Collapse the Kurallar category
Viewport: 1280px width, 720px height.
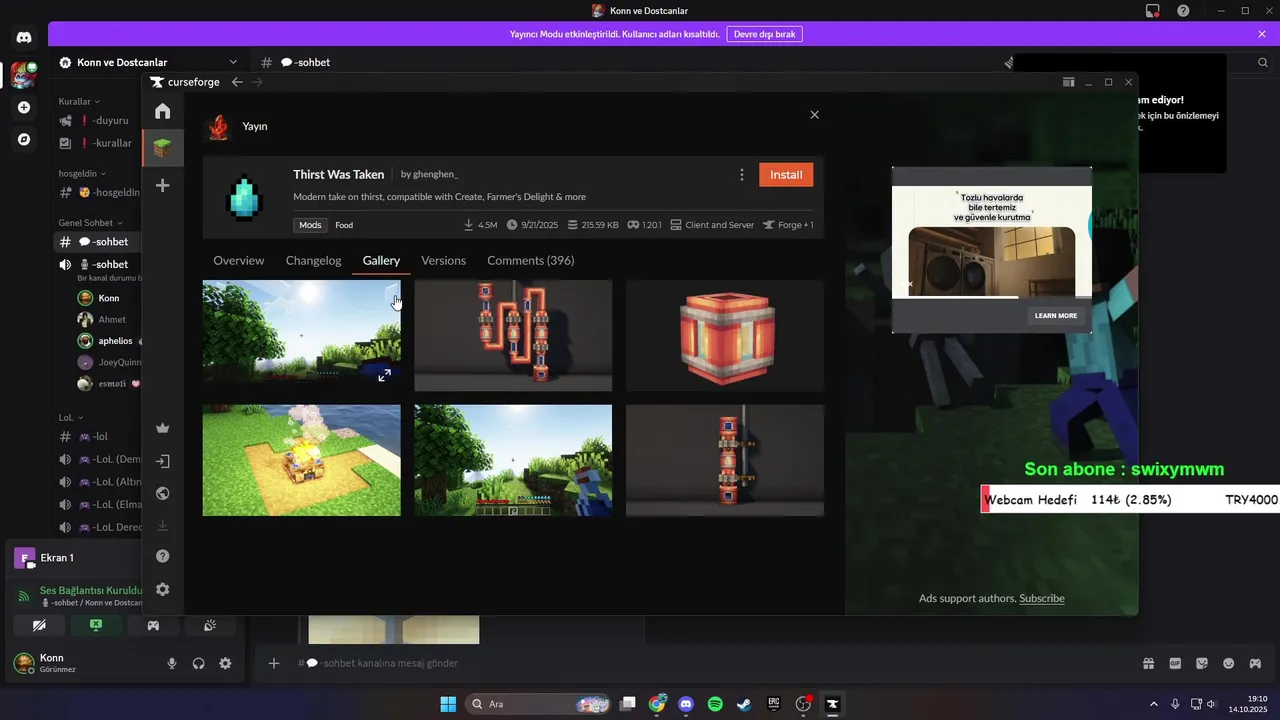[80, 101]
